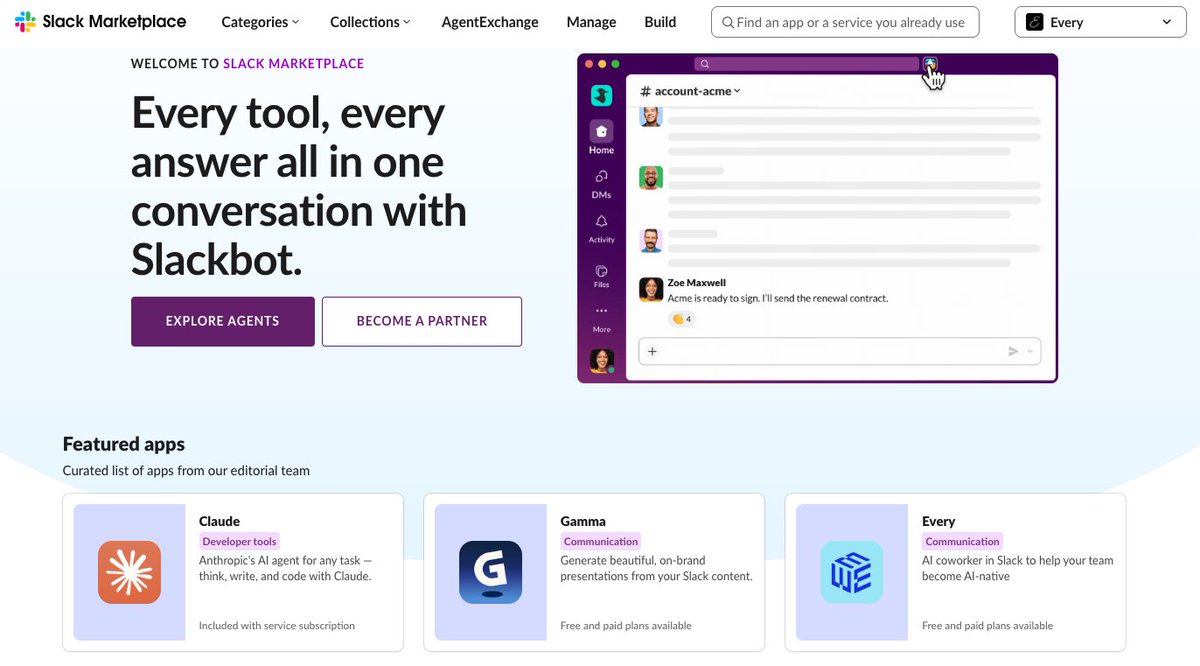Click the Every app icon in Featured apps

point(852,572)
